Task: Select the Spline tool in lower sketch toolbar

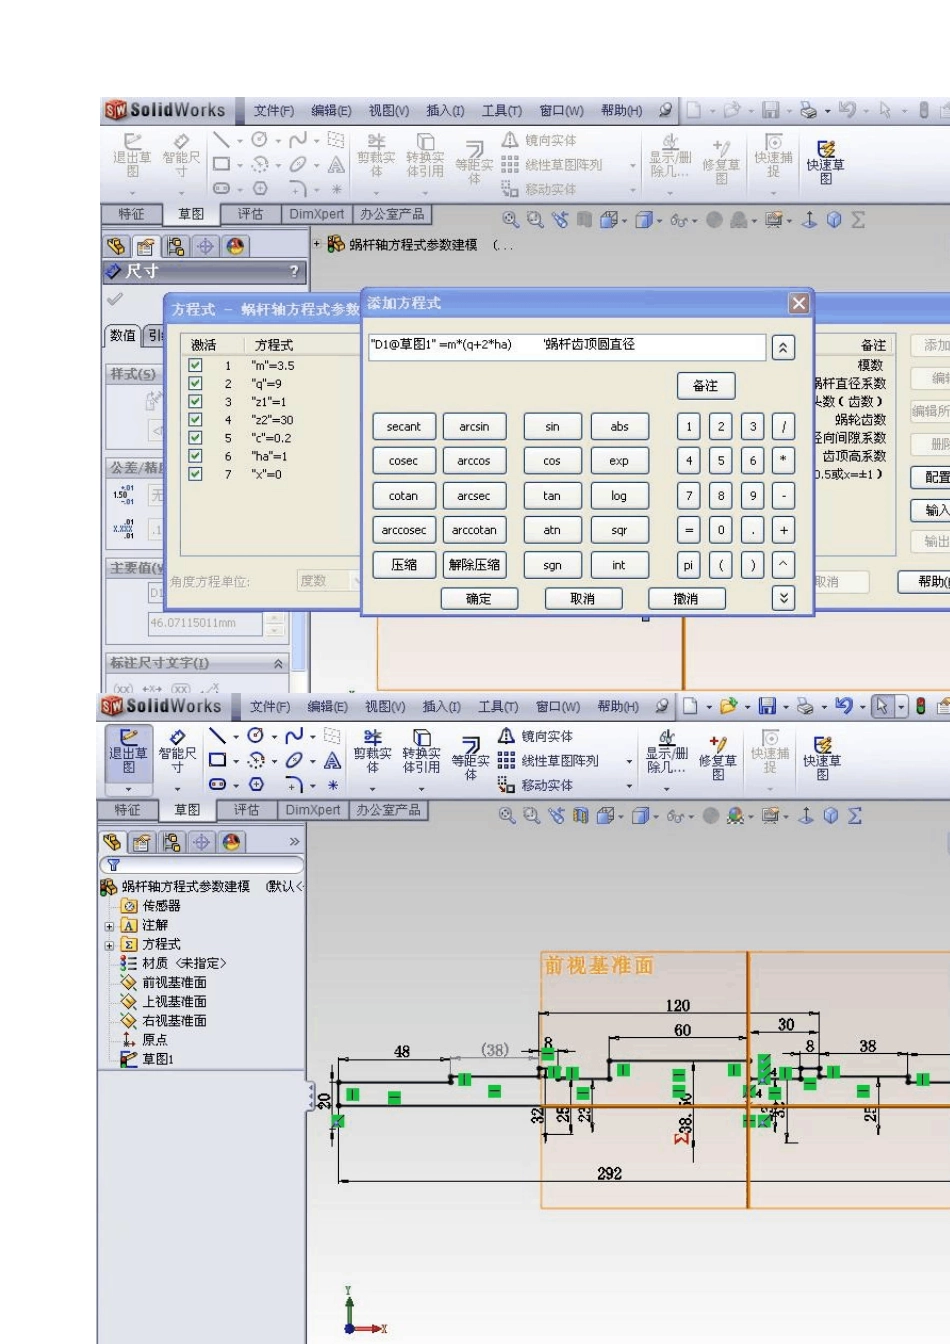Action: pos(293,736)
